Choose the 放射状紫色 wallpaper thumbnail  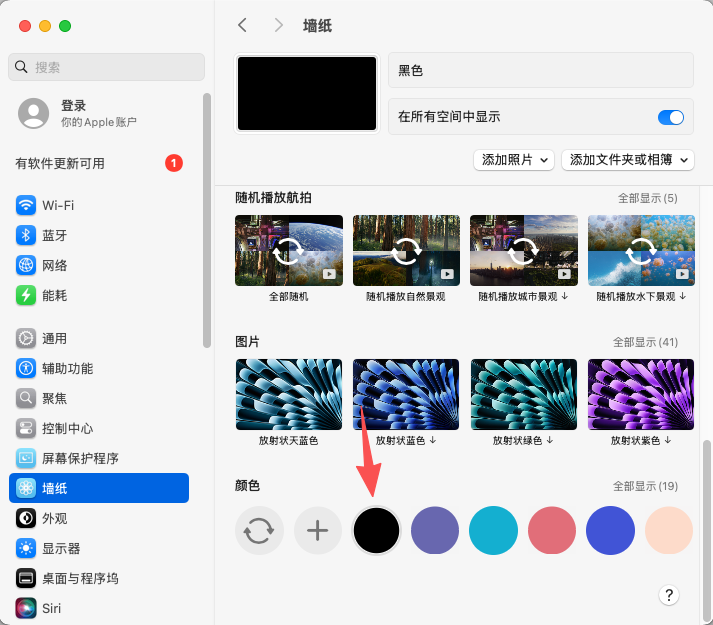coord(639,395)
